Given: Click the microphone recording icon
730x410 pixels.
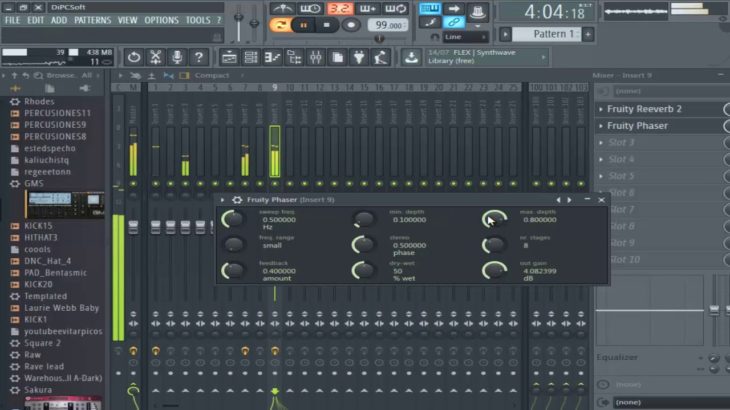Looking at the screenshot, I should 177,57.
